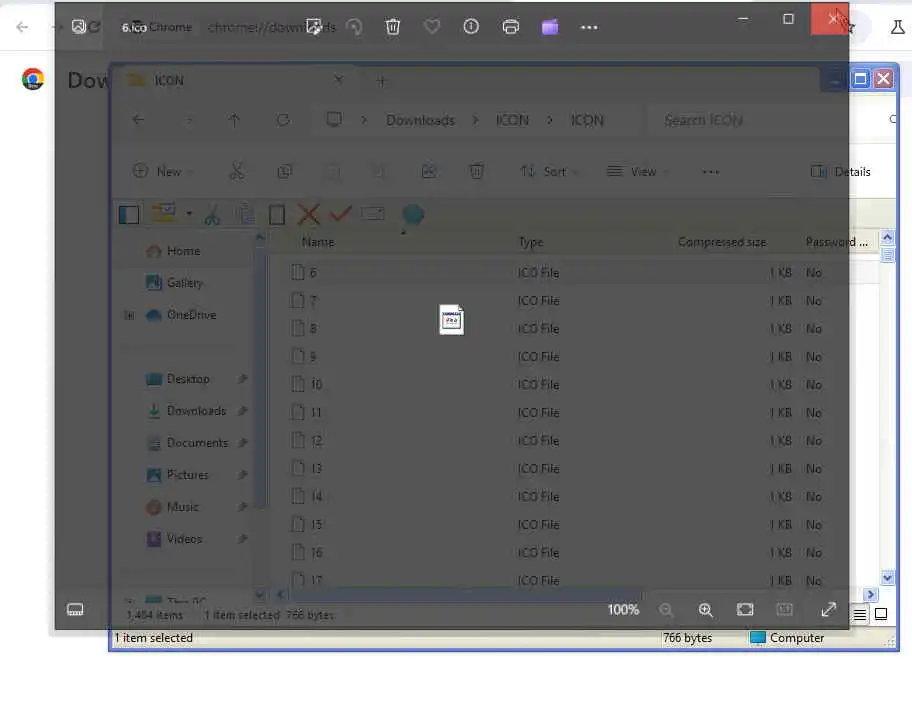This screenshot has width=912, height=702.
Task: Click the Fit to window icon in Photos
Action: click(x=745, y=610)
